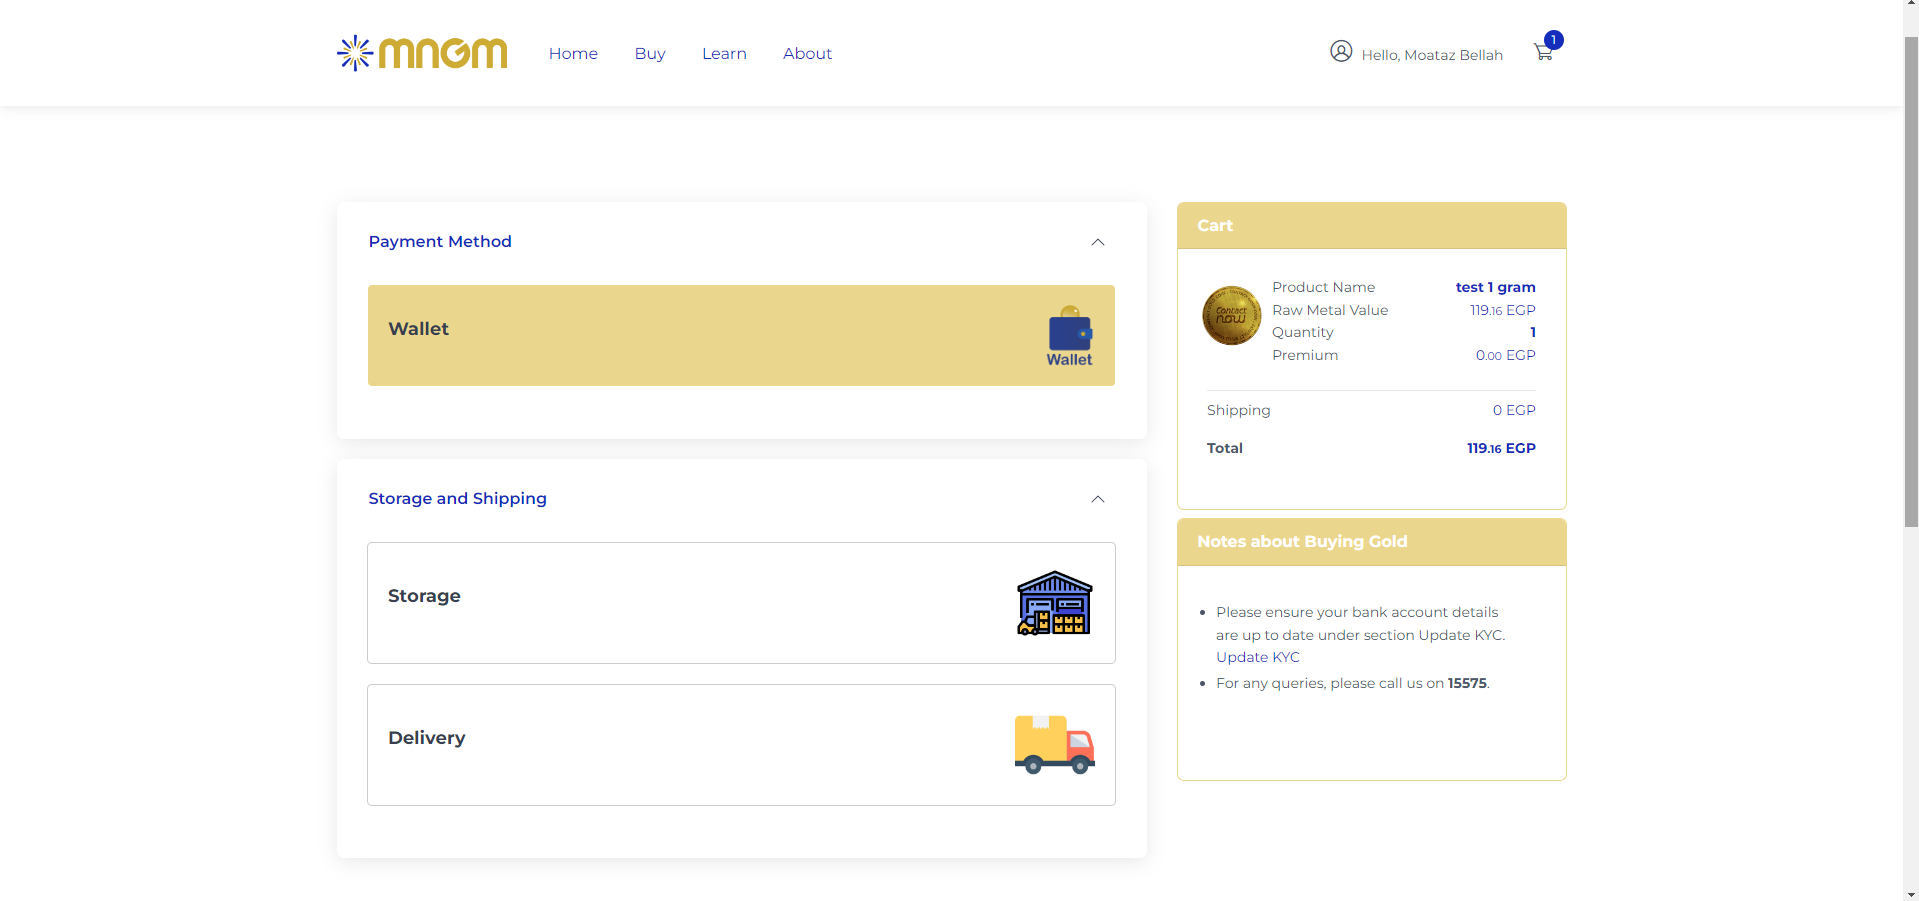Viewport: 1919px width, 901px height.
Task: Go to the Home page
Action: point(573,54)
